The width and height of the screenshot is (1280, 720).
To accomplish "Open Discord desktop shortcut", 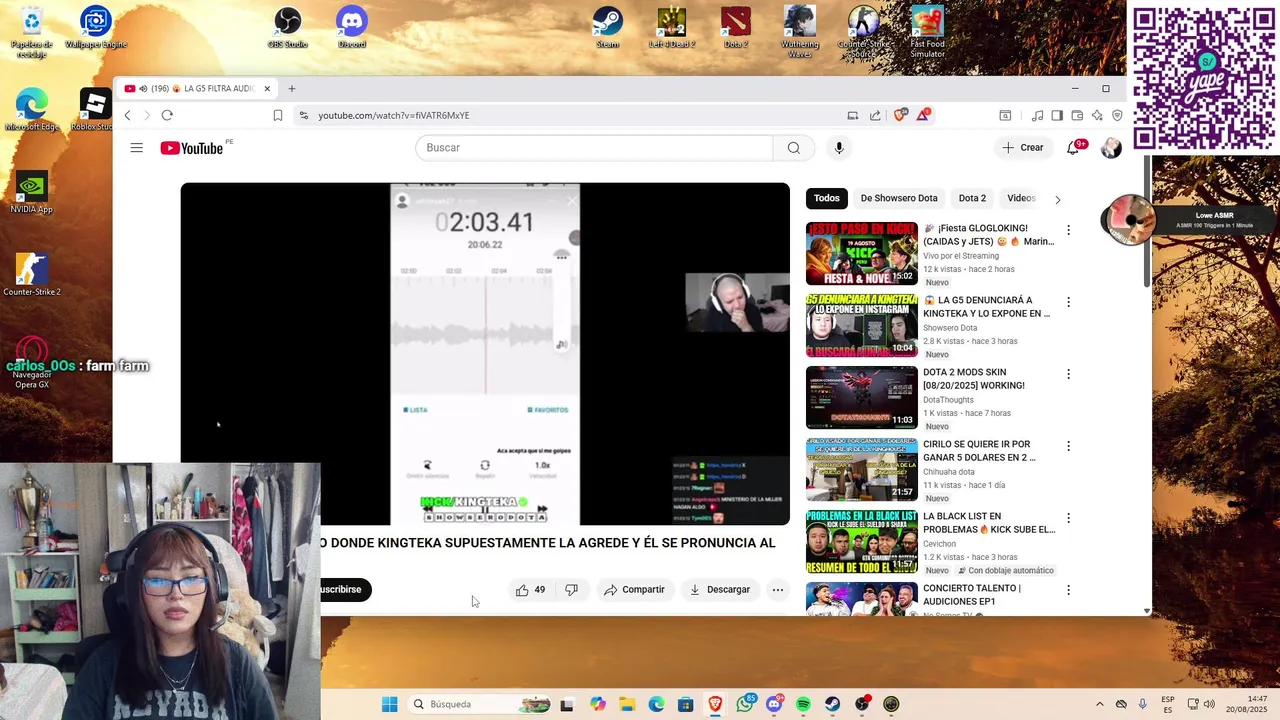I will [x=352, y=27].
